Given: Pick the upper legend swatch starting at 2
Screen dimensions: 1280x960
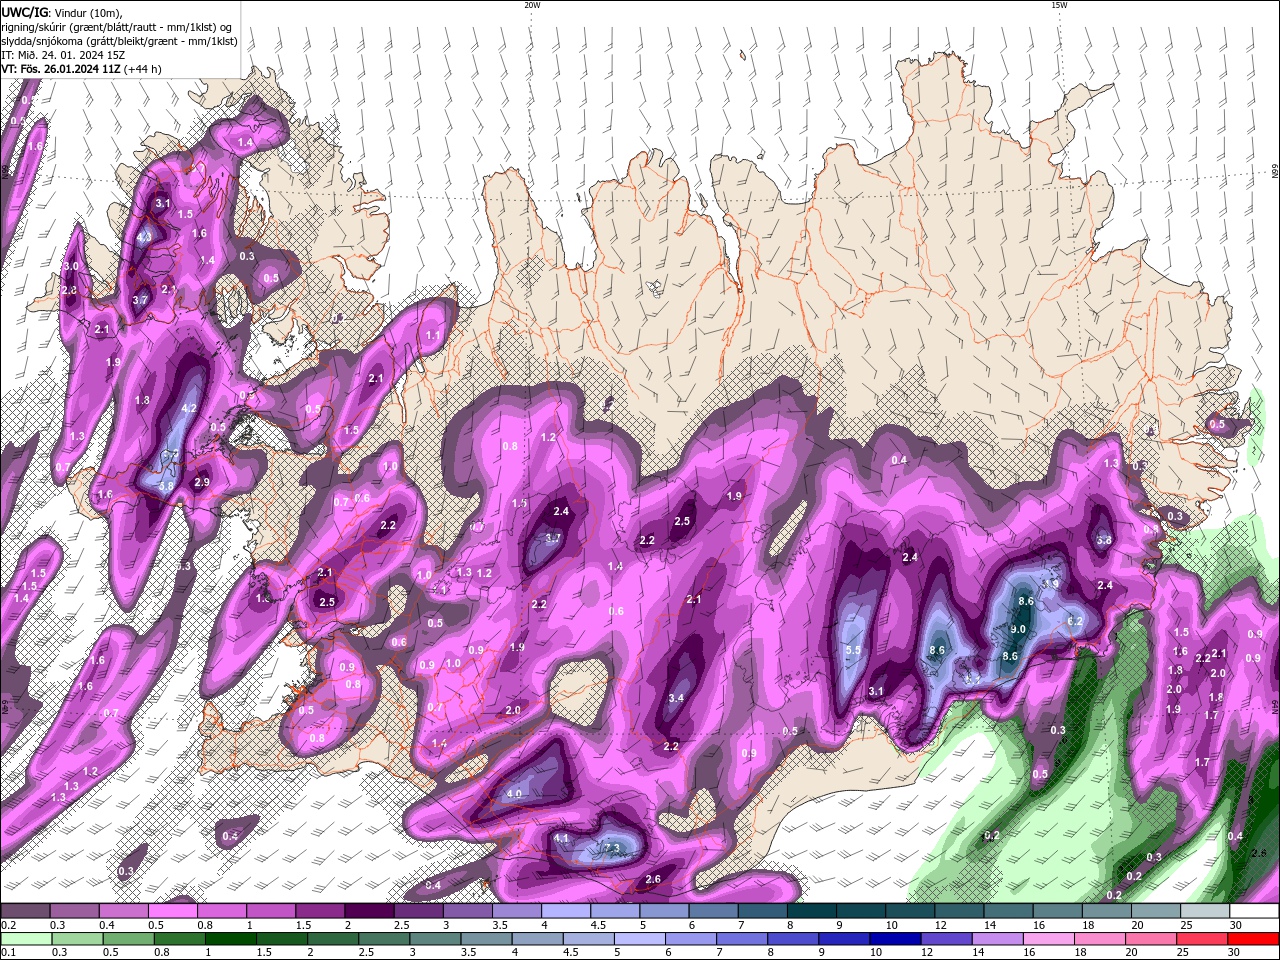Looking at the screenshot, I should (369, 911).
